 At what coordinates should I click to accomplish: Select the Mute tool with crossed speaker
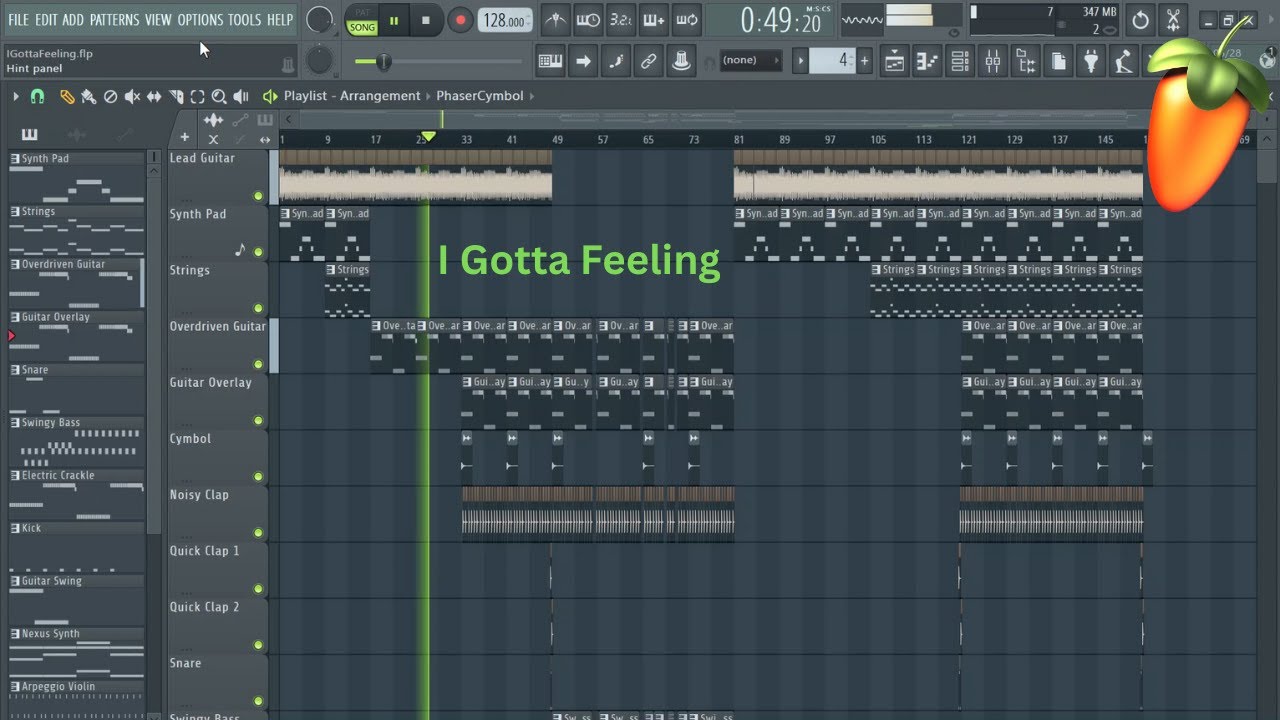132,97
